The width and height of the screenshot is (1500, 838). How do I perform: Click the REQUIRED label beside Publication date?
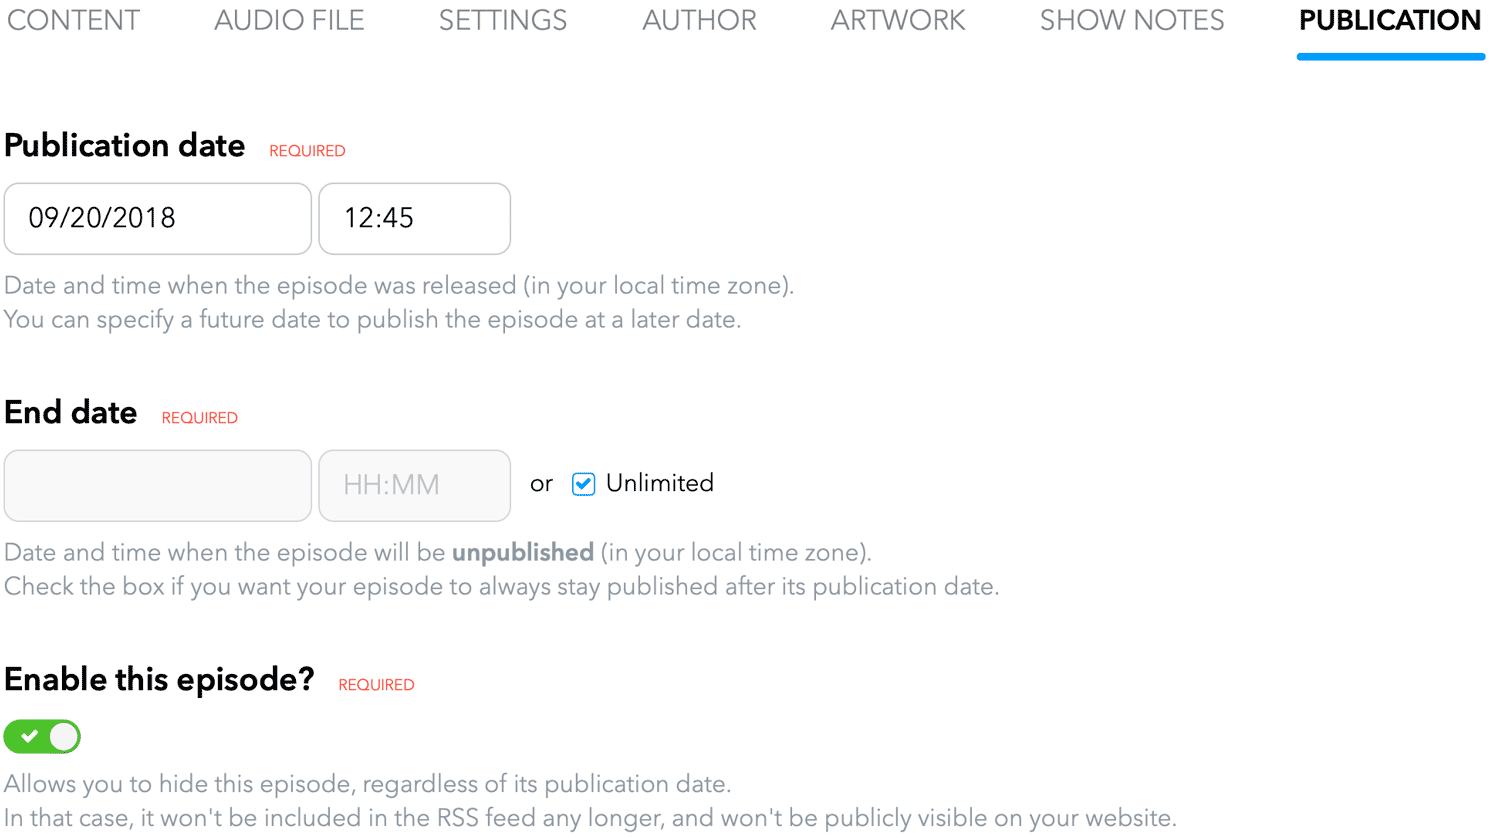[307, 151]
